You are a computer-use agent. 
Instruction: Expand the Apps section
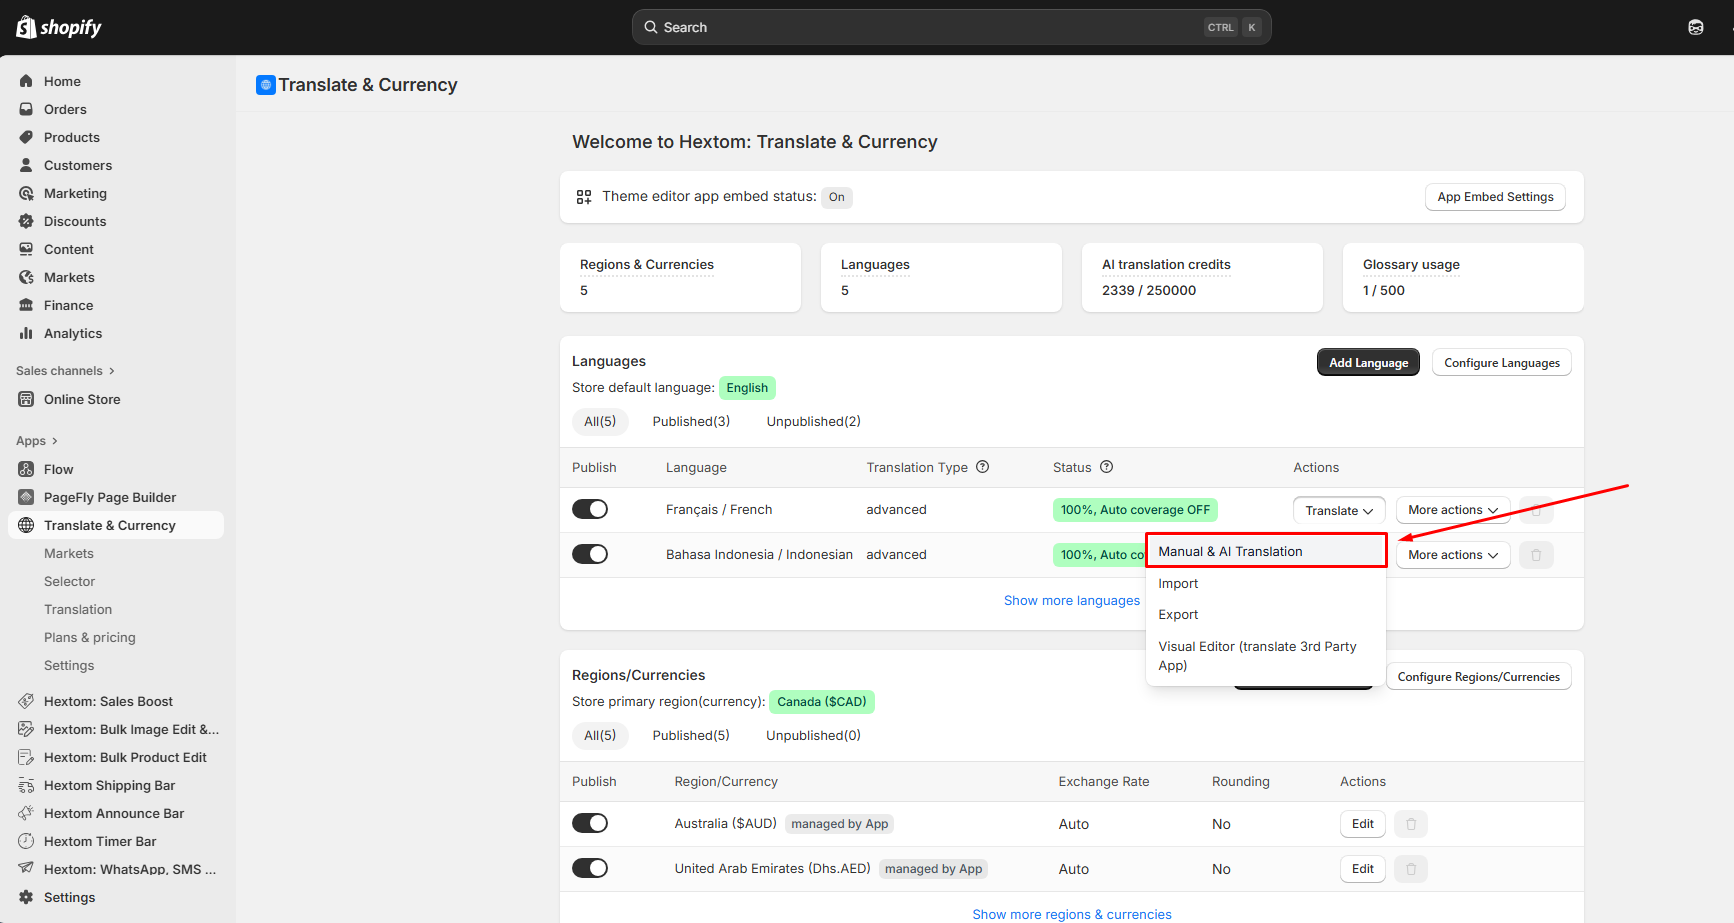[37, 441]
